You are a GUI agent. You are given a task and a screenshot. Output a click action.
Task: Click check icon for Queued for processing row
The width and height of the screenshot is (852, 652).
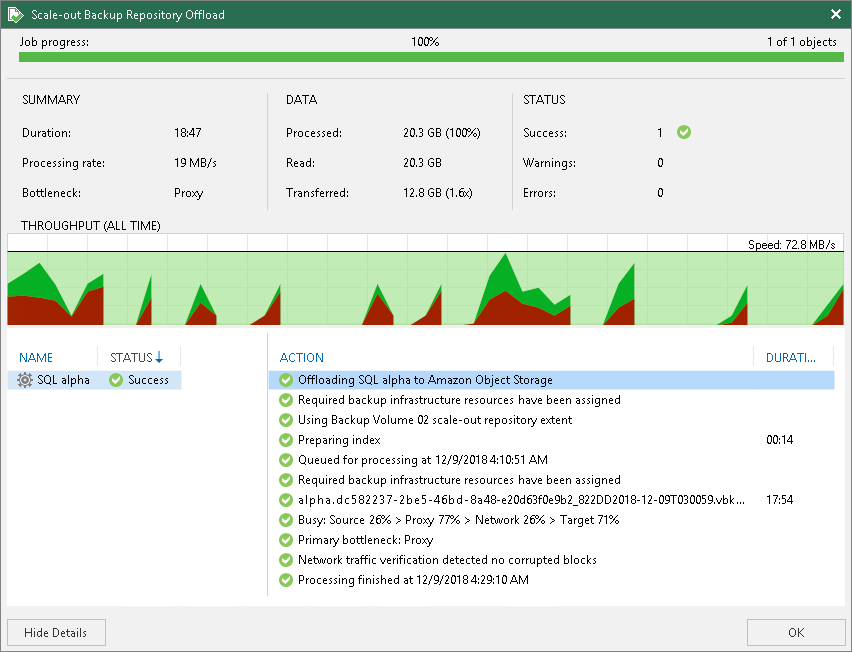point(286,460)
